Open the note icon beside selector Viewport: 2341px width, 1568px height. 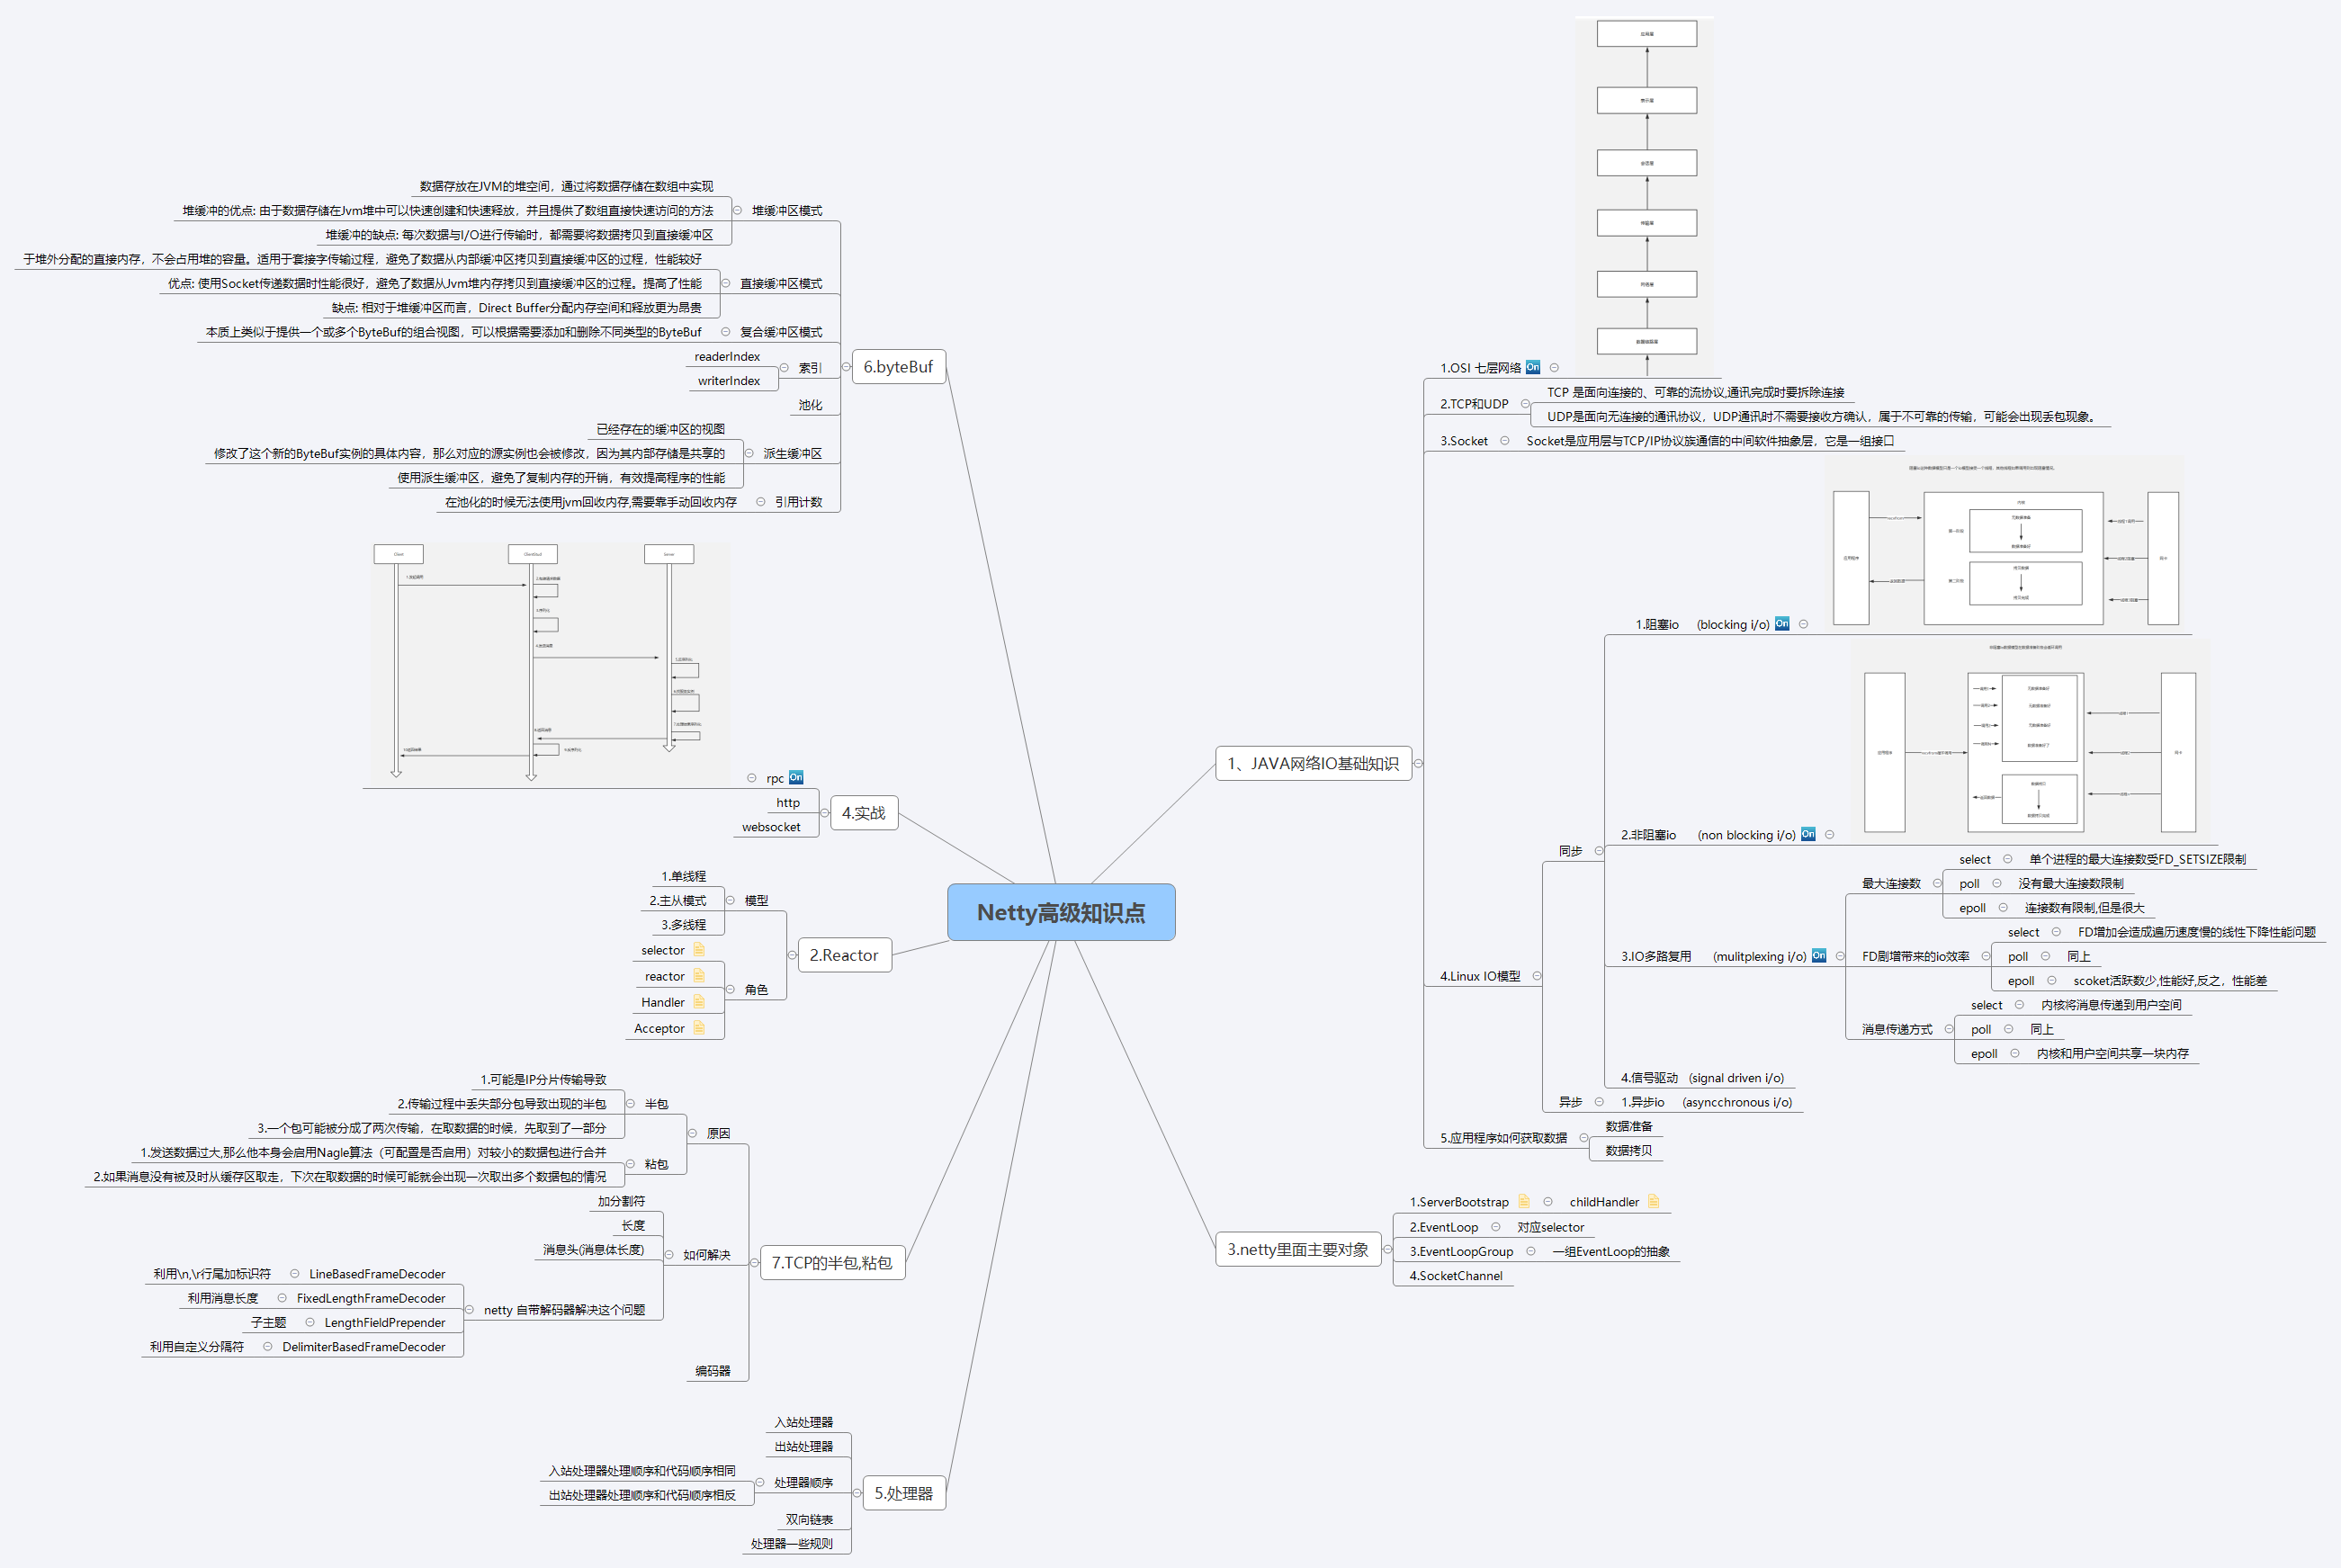699,950
